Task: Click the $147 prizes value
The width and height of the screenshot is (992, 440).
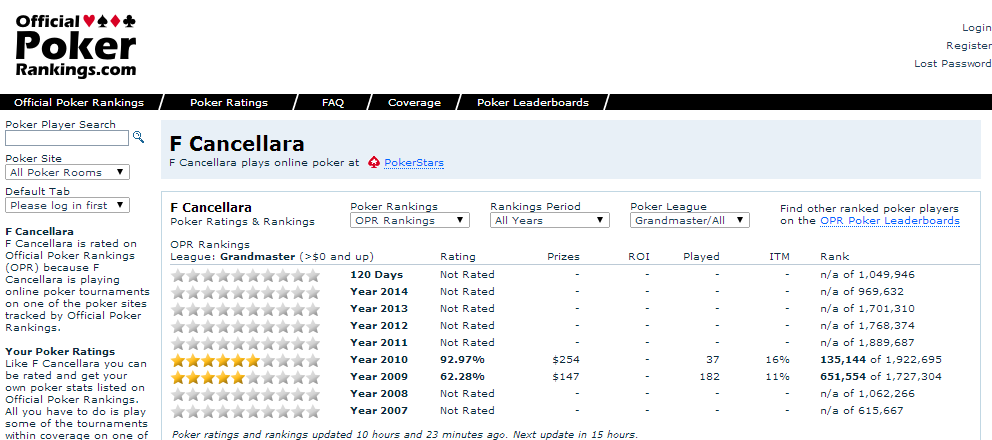Action: [x=566, y=377]
